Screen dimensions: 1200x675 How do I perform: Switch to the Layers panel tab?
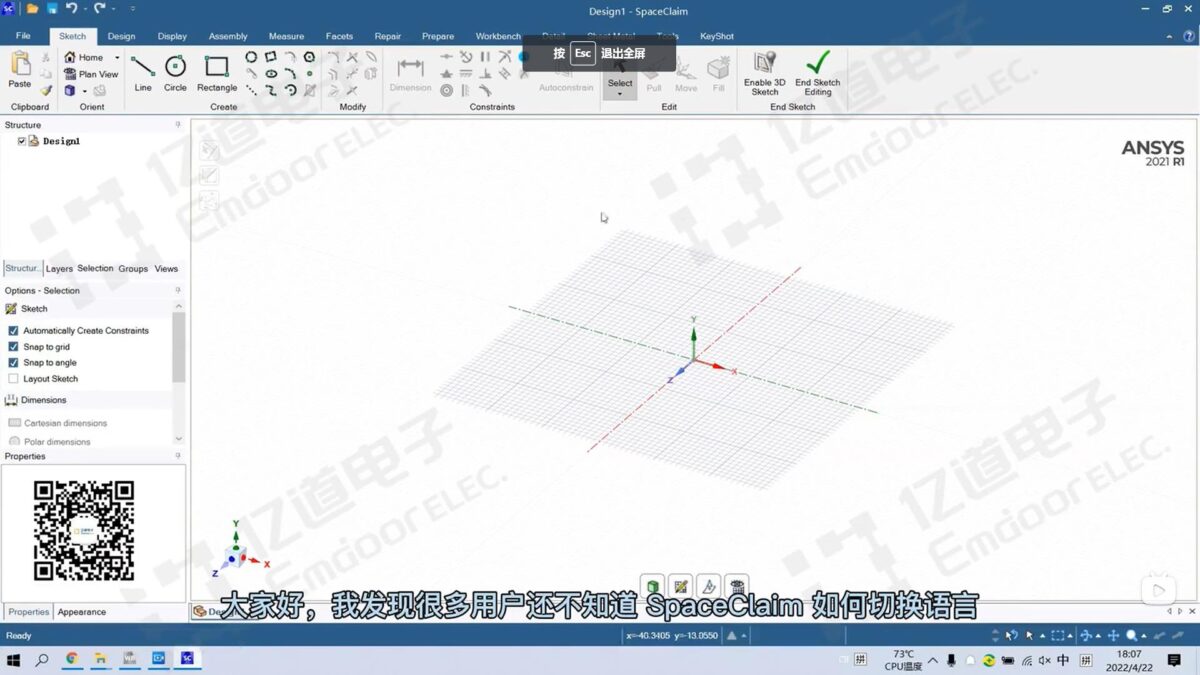pyautogui.click(x=59, y=269)
